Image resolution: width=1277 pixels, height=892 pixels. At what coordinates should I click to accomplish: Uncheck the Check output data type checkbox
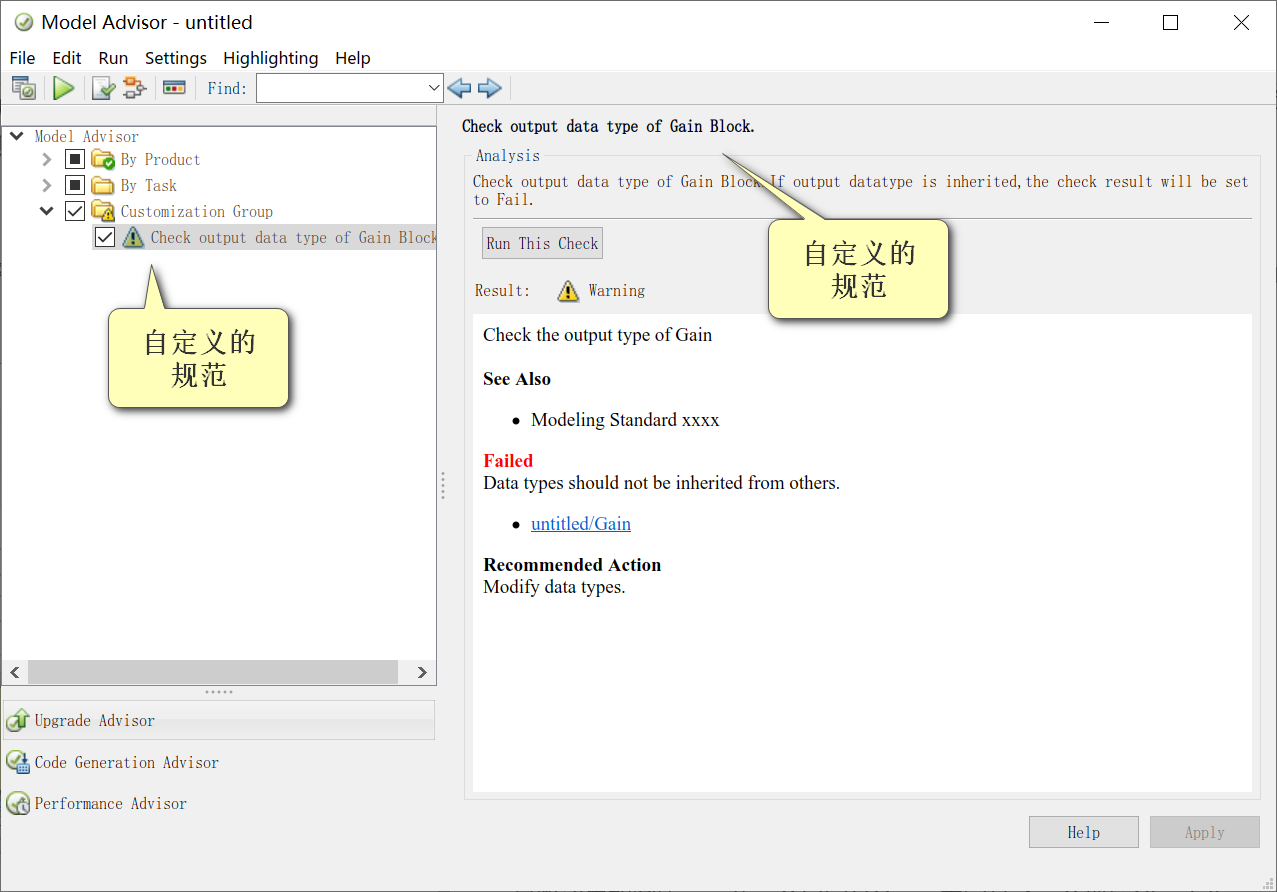105,237
